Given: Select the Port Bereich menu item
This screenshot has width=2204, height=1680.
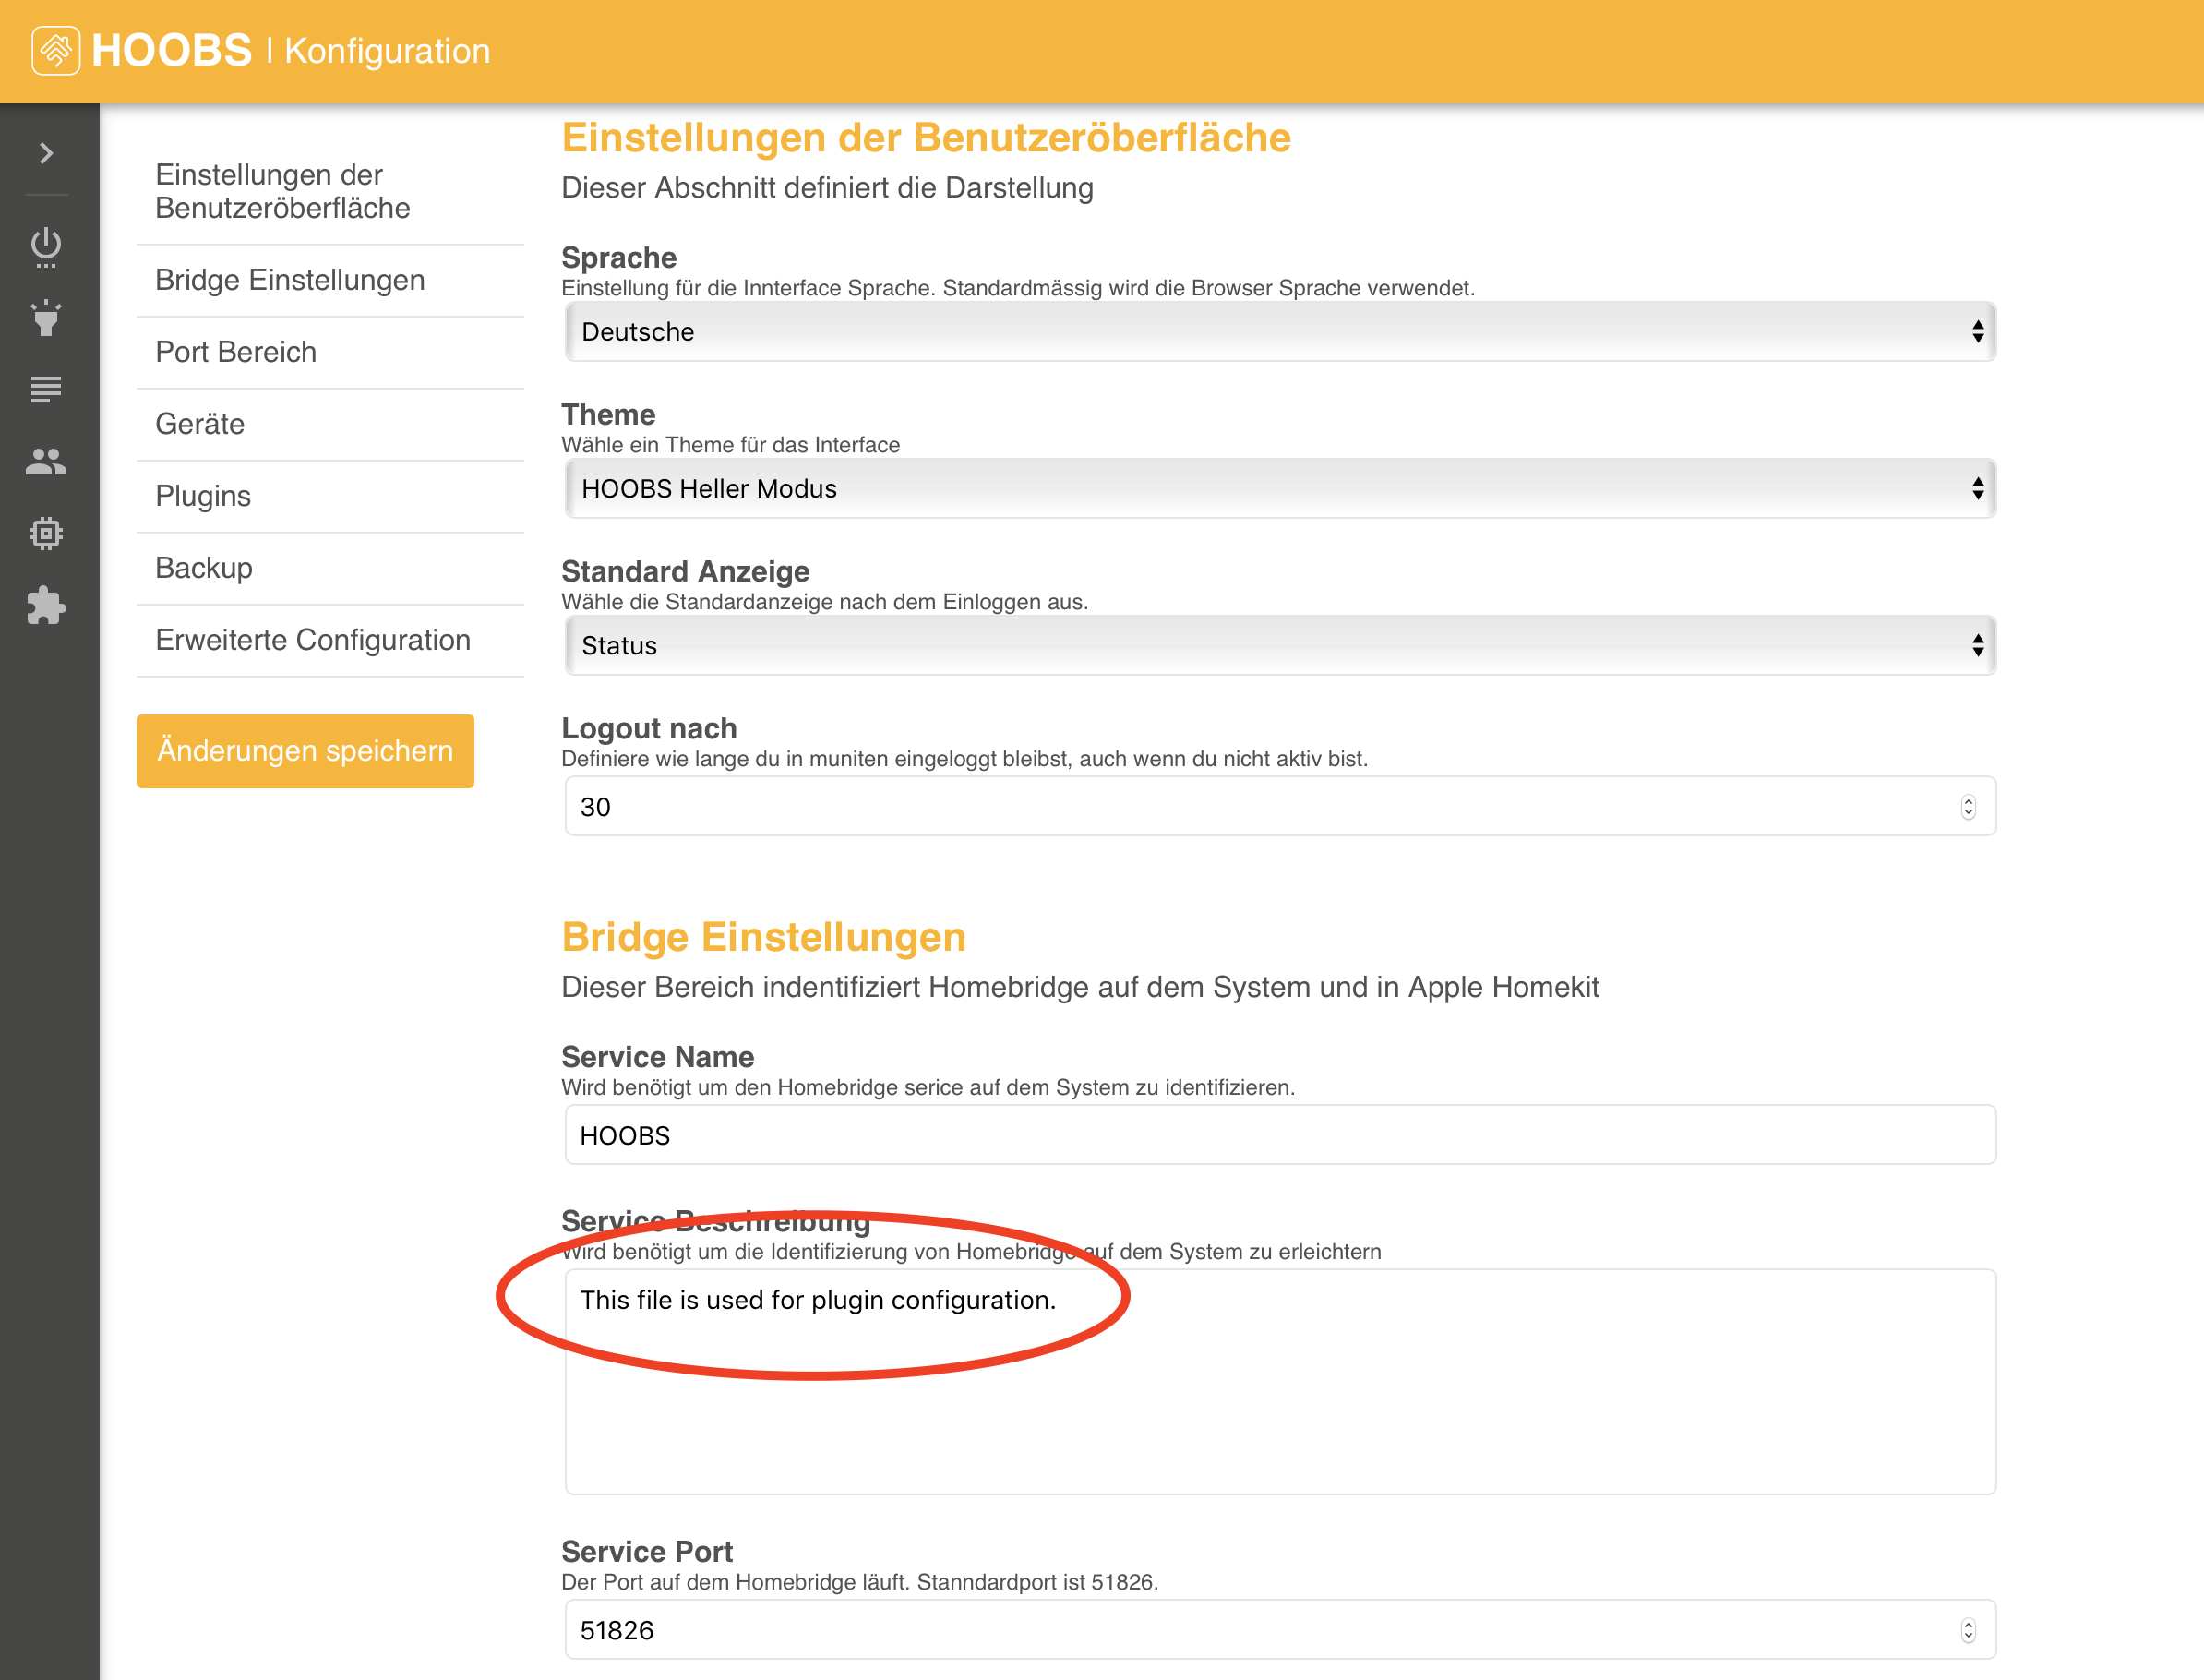Looking at the screenshot, I should coord(236,352).
